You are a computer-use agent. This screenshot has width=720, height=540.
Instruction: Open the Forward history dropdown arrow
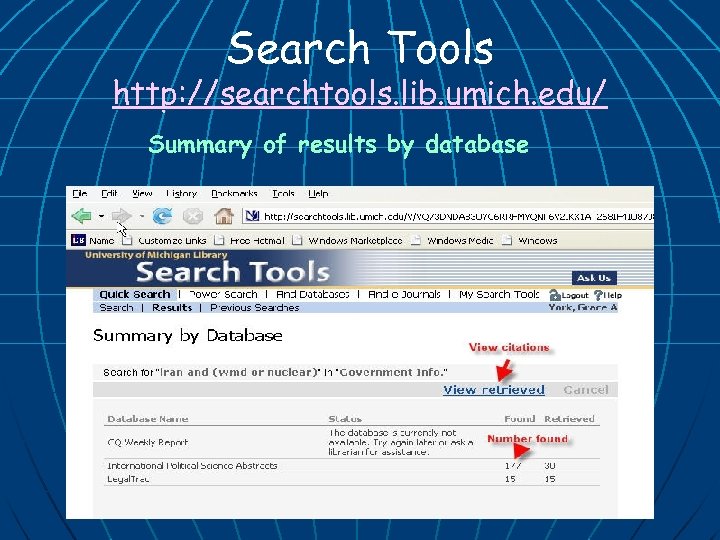point(142,215)
